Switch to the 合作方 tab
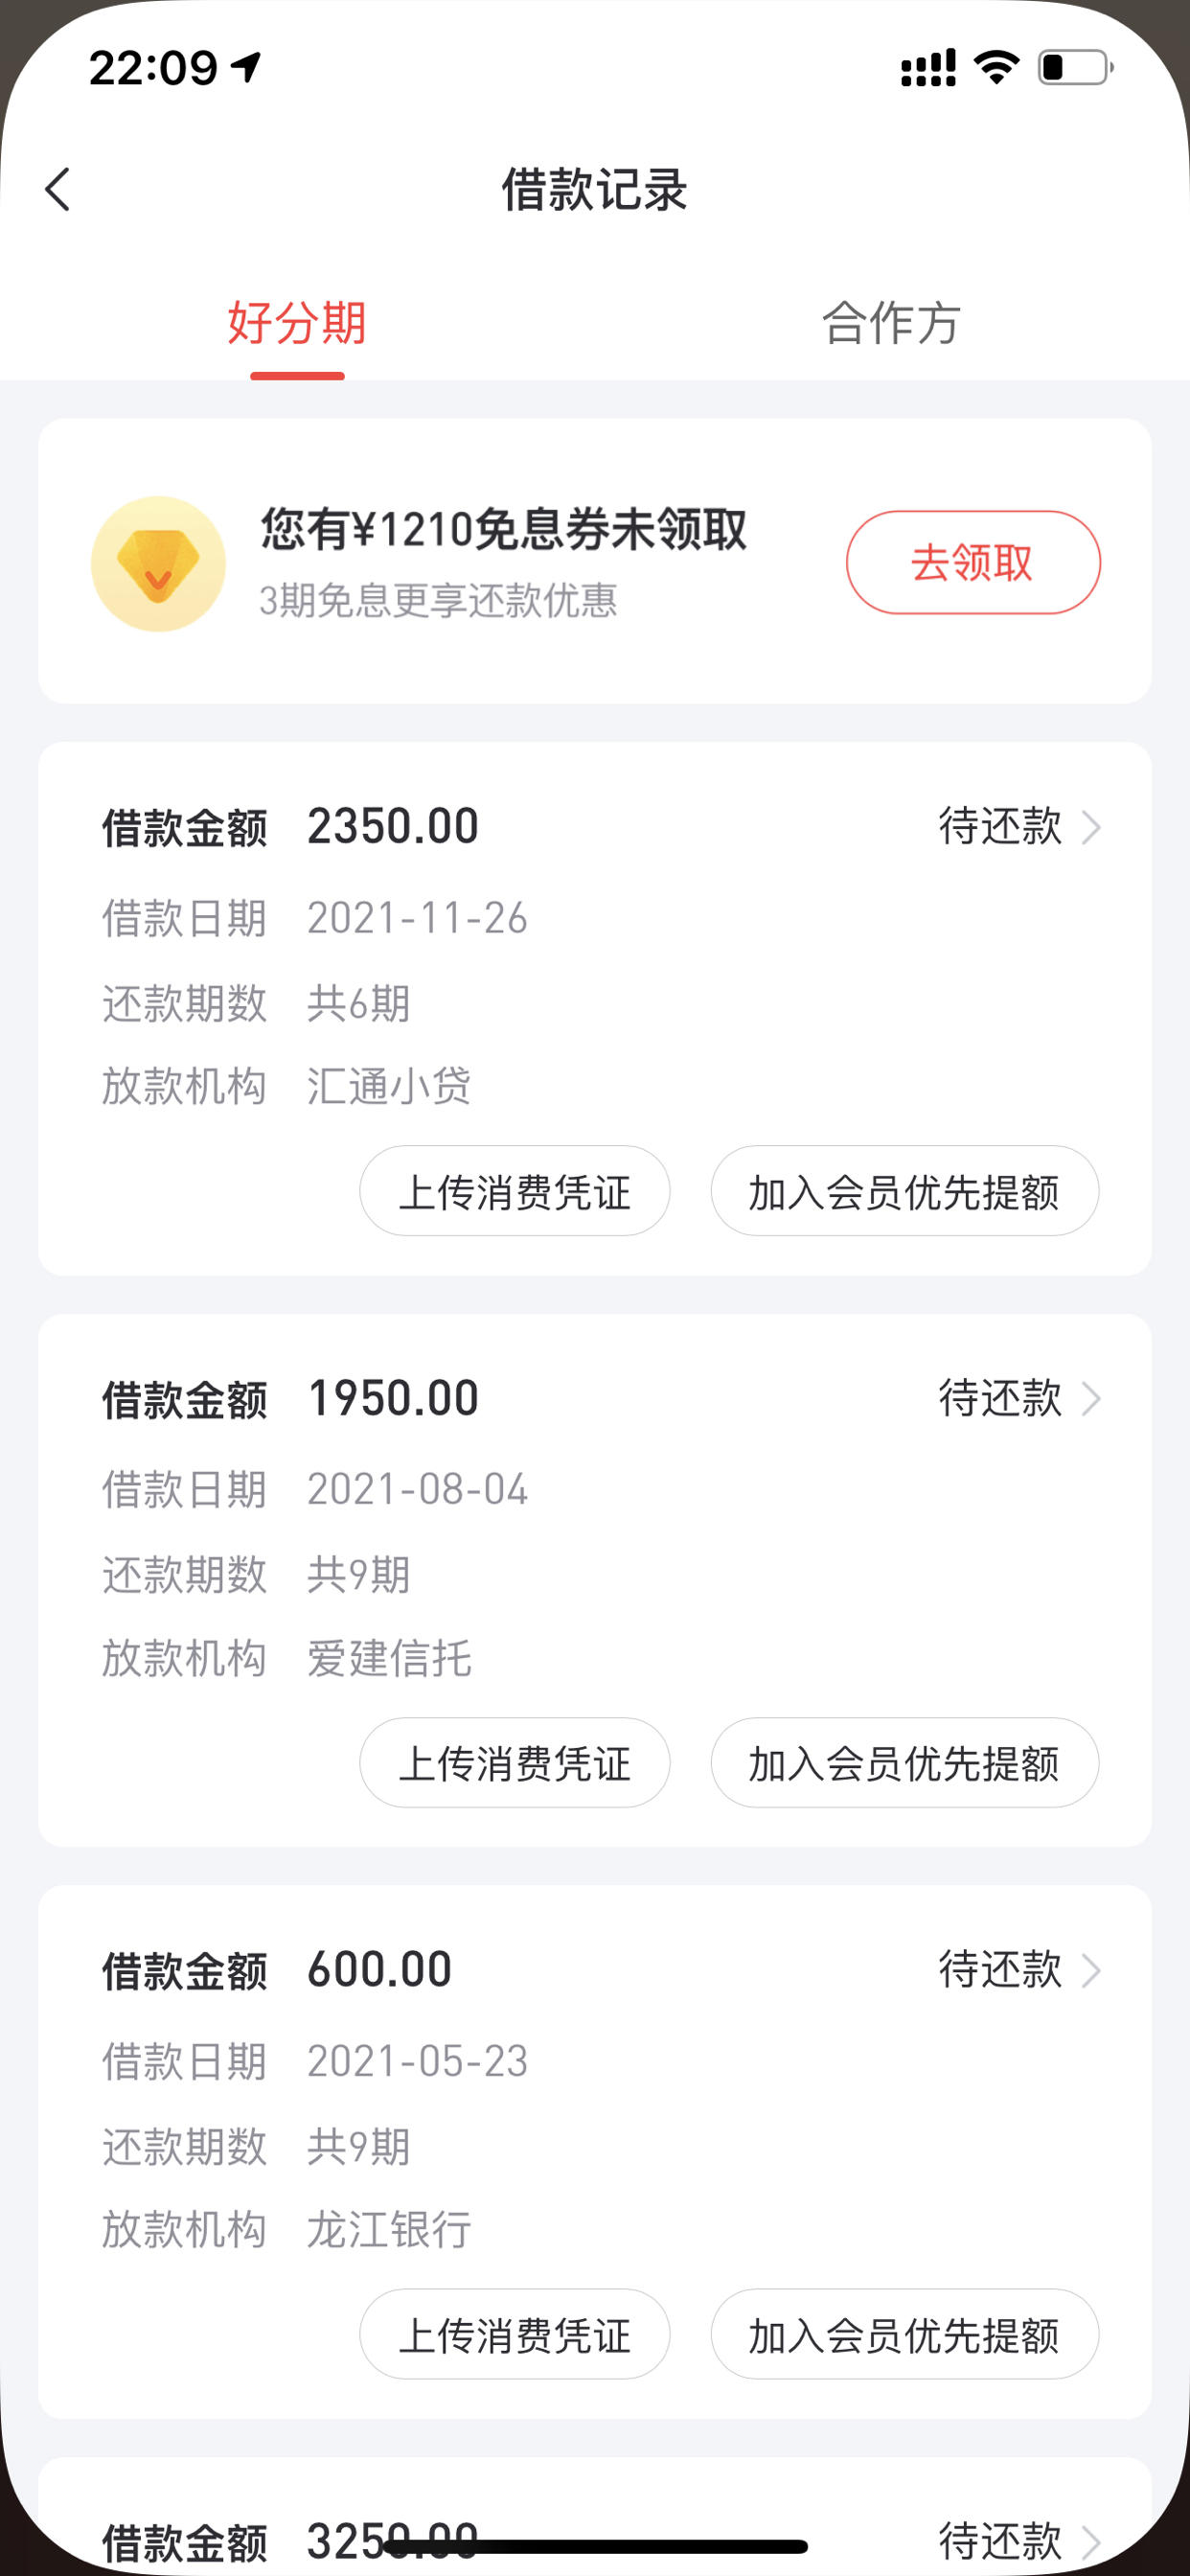 point(891,323)
